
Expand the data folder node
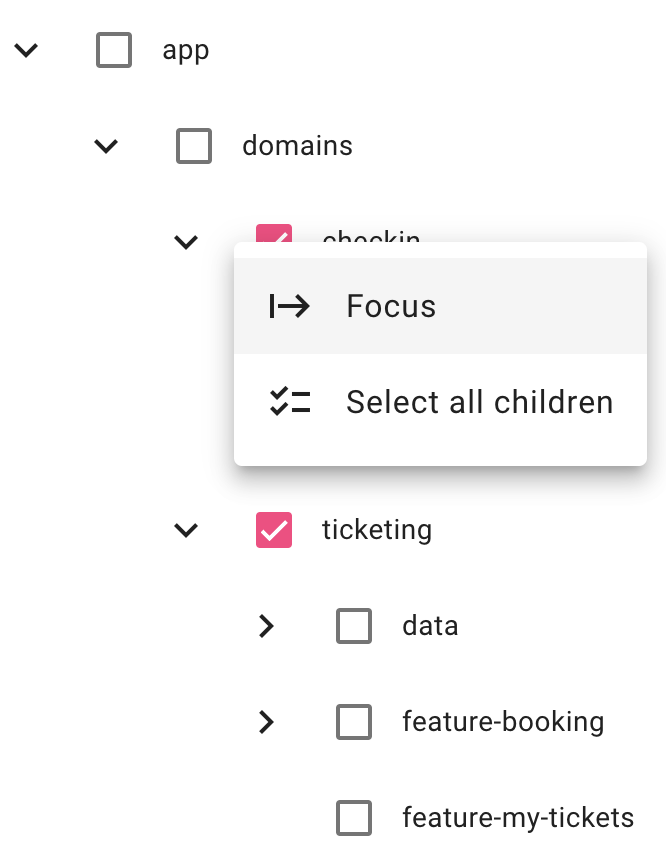[266, 626]
